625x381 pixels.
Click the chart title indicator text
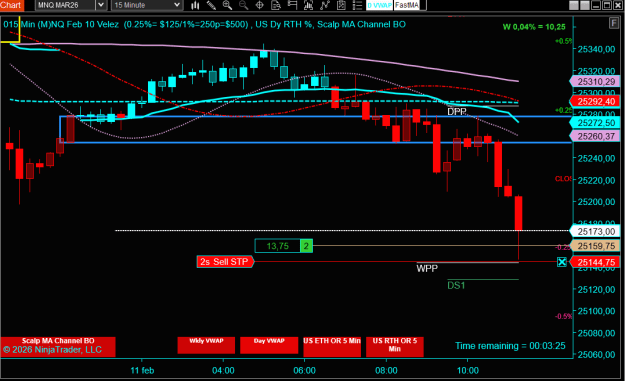click(204, 24)
